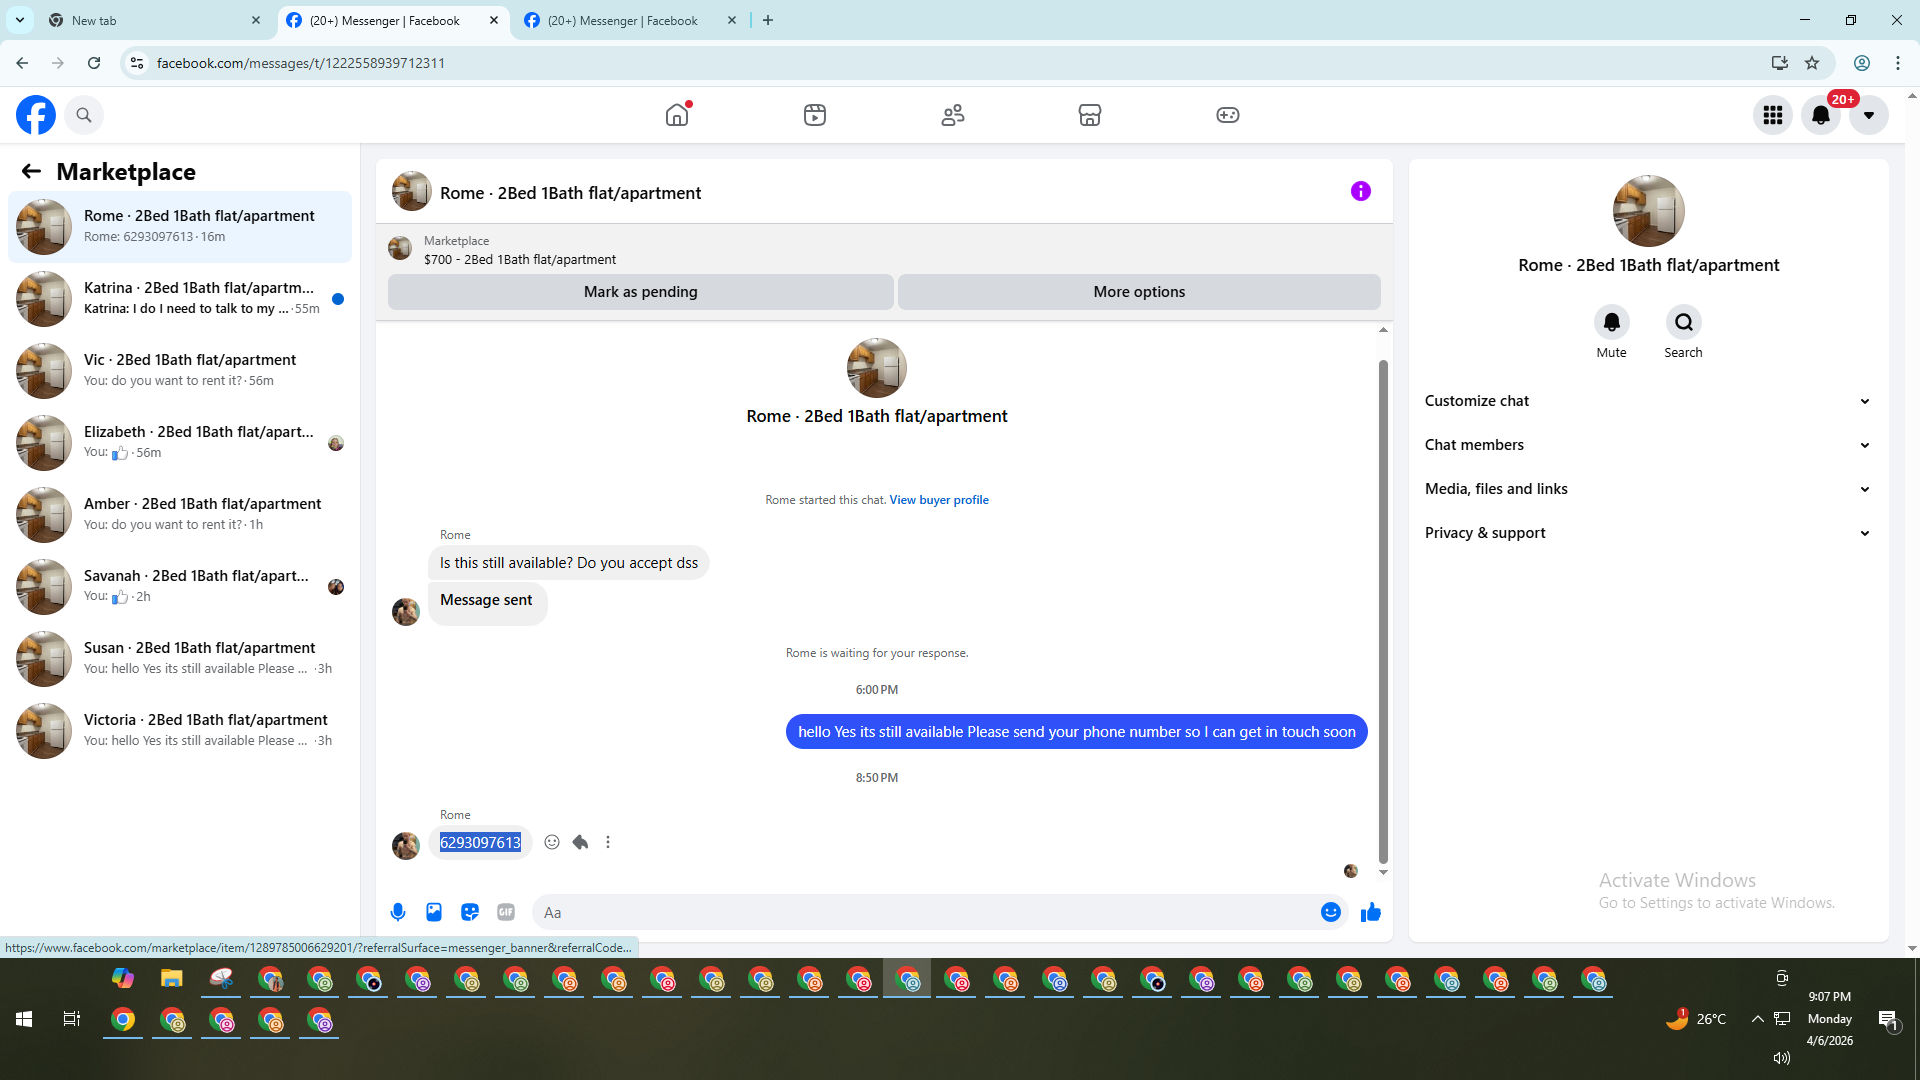Open Rome conversation in the chat list
The width and height of the screenshot is (1920, 1080).
pos(180,227)
